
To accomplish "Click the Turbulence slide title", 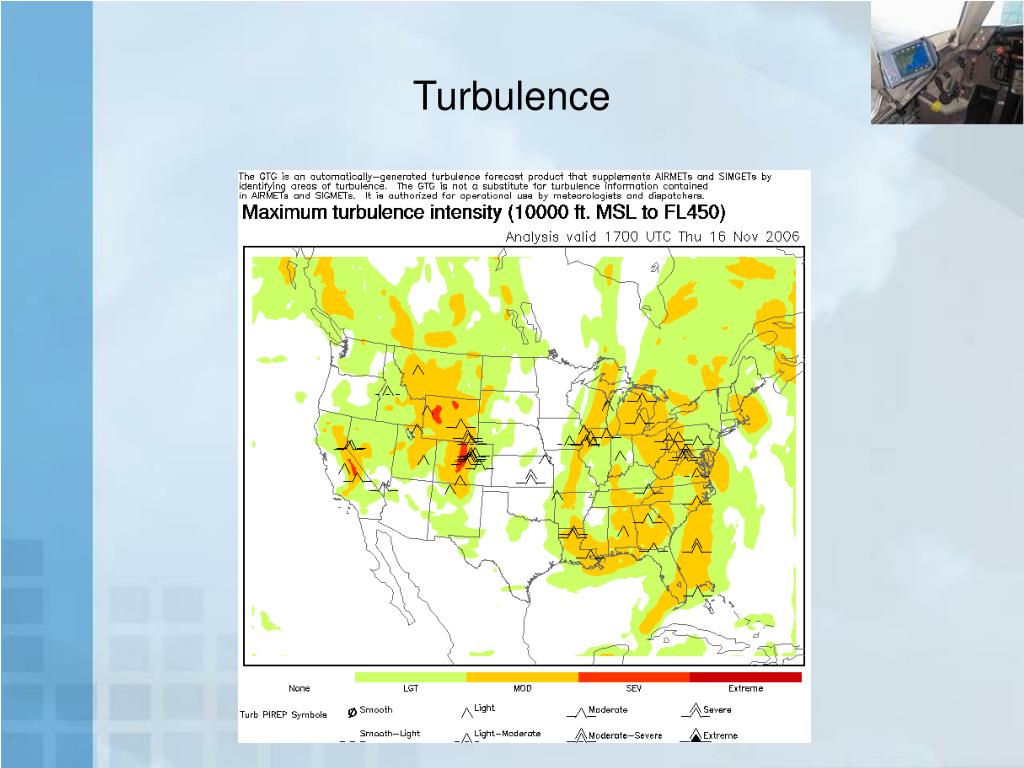I will 511,96.
